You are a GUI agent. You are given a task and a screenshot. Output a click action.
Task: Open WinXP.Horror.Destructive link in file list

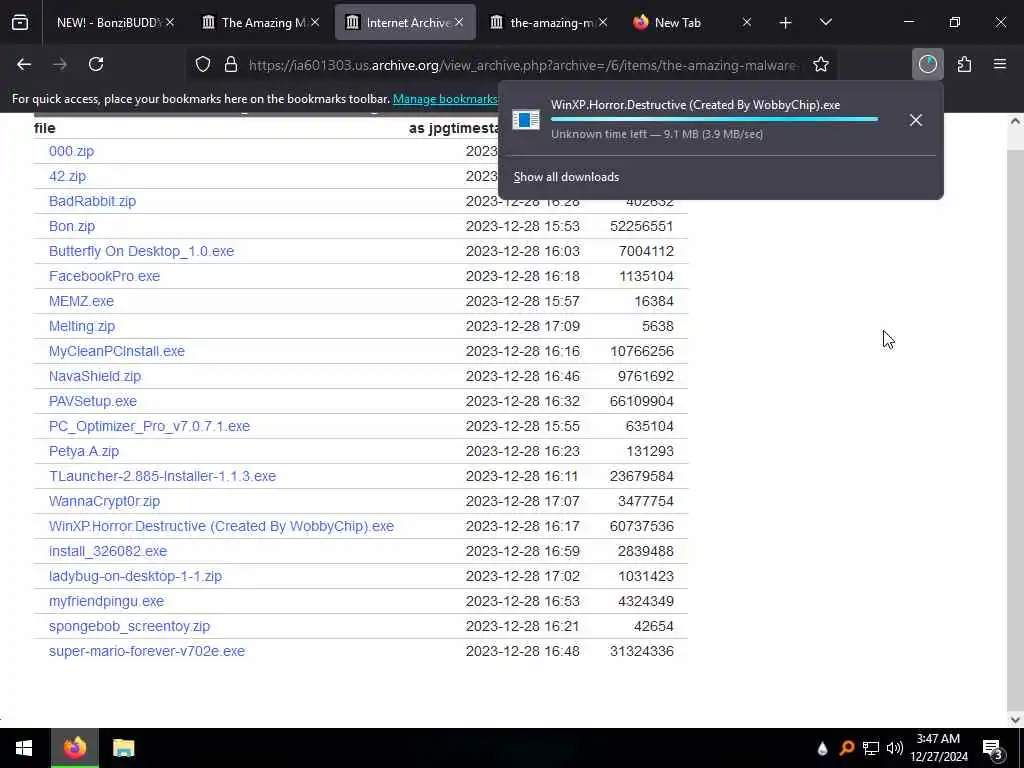221,526
